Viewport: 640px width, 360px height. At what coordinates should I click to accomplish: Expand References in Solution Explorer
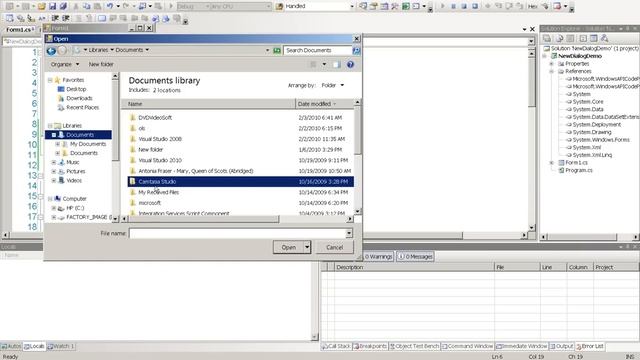tap(551, 71)
